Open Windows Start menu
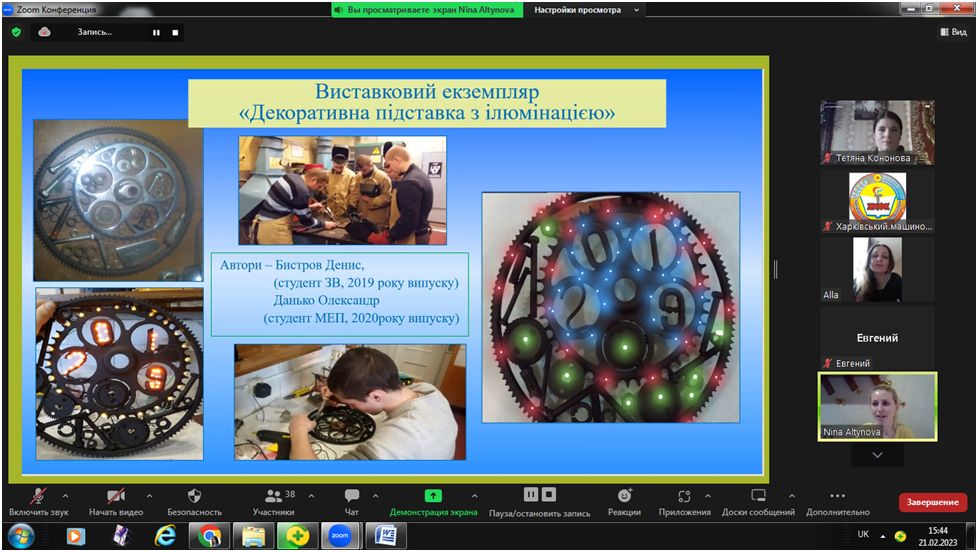Image resolution: width=978 pixels, height=552 pixels. 21,536
